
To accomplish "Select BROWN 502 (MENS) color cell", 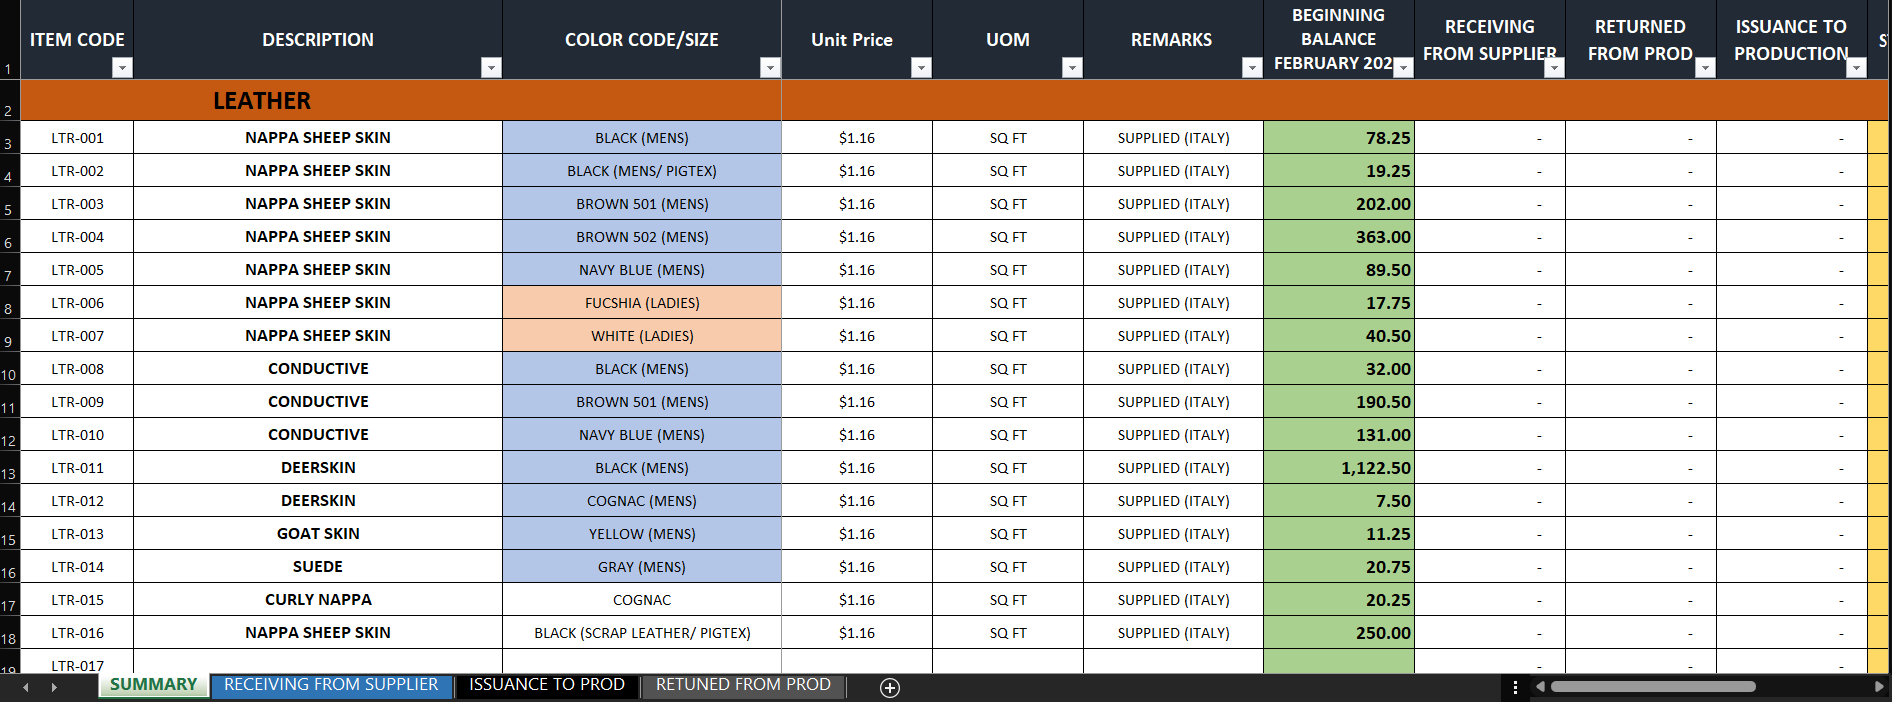I will 642,237.
